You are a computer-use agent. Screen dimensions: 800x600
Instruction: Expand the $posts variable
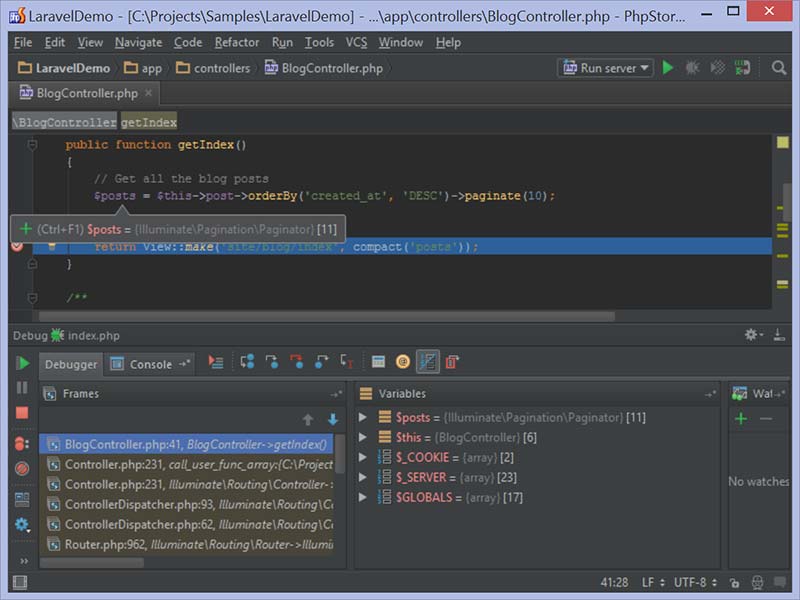pos(363,417)
